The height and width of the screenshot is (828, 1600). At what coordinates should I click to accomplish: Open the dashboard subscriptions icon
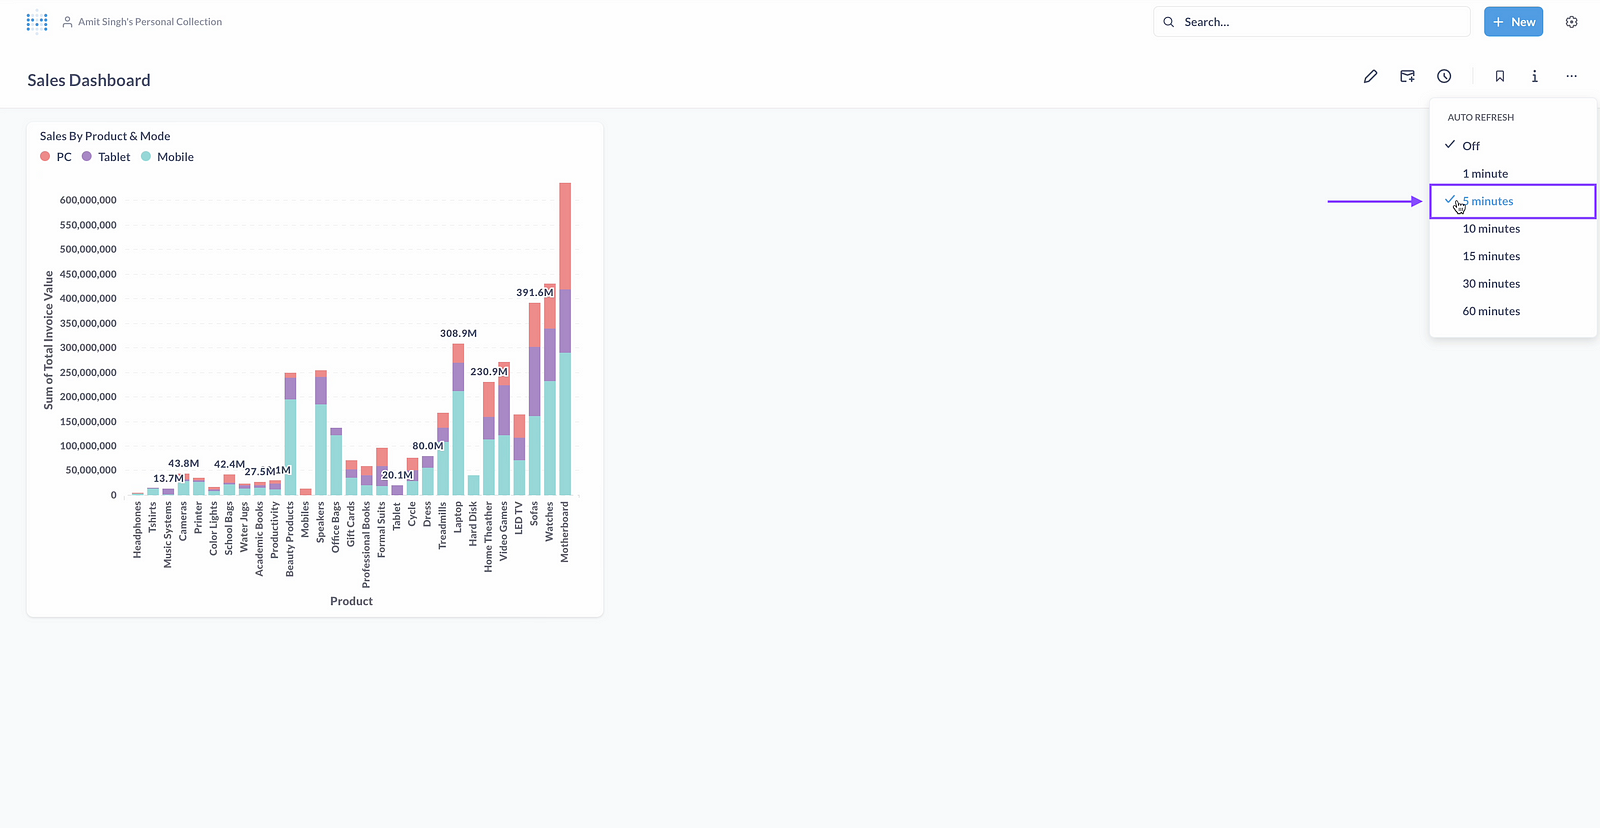[x=1407, y=77]
